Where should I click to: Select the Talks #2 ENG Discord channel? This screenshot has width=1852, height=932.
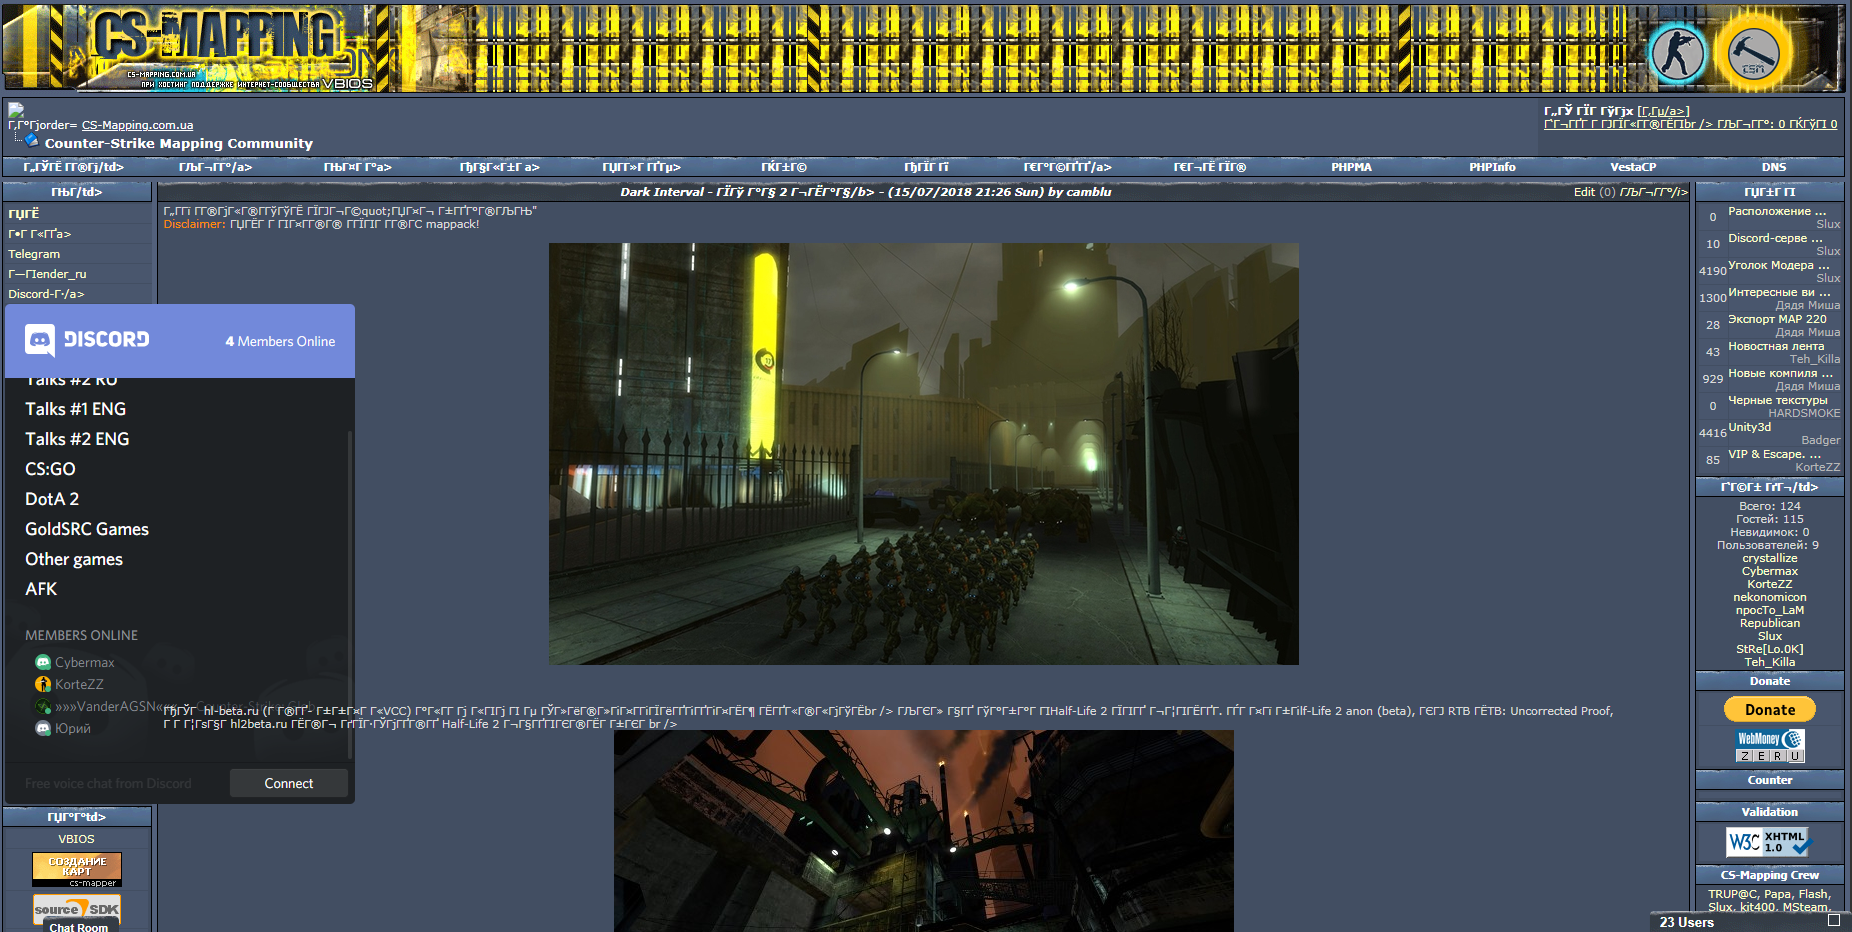point(77,439)
